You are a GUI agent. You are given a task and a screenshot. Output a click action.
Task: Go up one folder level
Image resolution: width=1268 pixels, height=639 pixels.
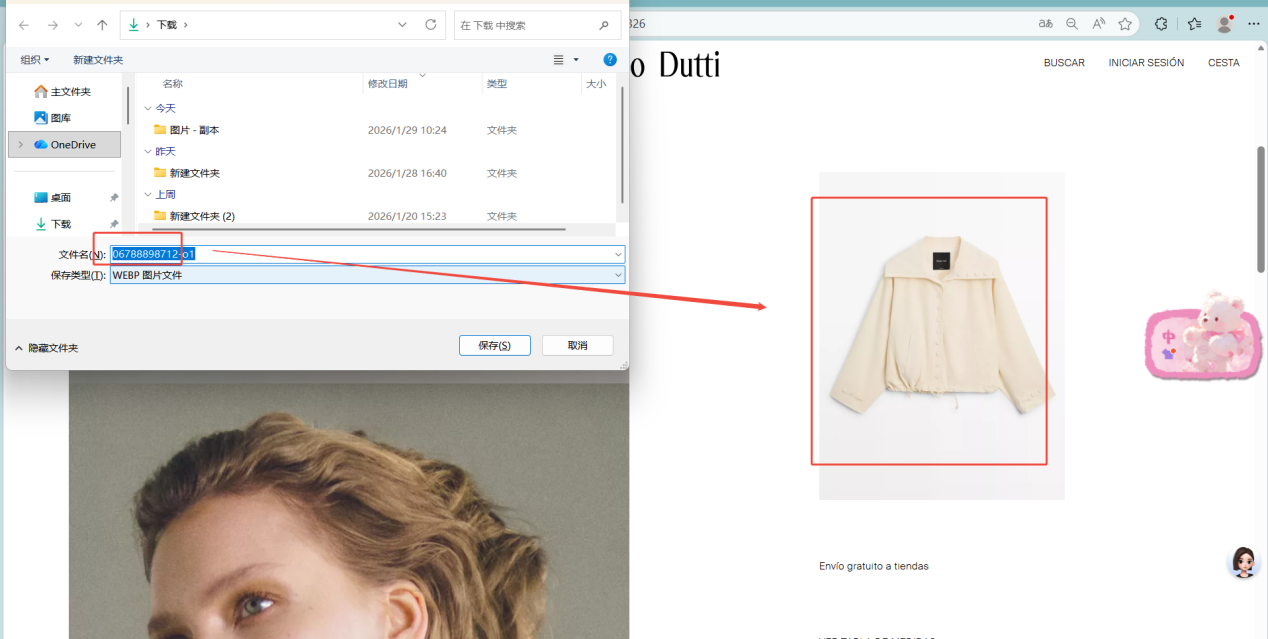pyautogui.click(x=102, y=24)
